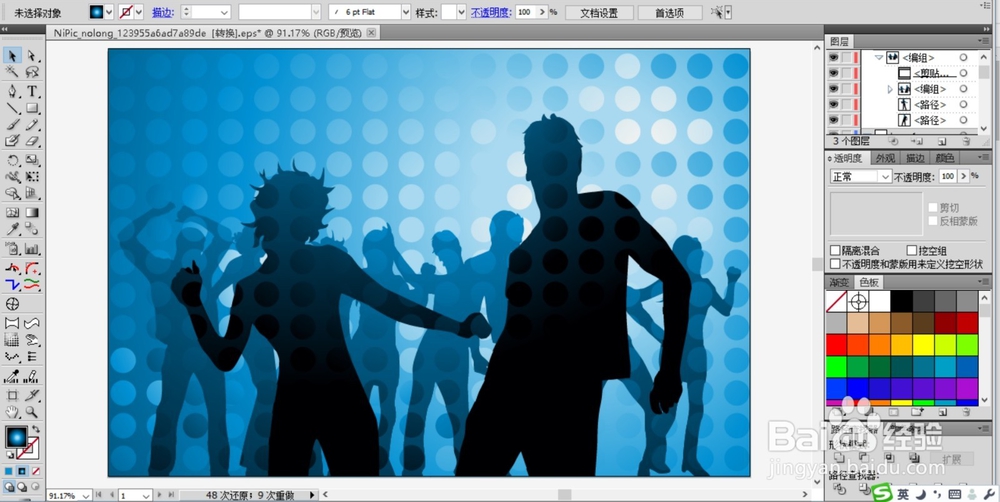Enable the 隔离混合 checkbox
Image resolution: width=1000 pixels, height=502 pixels.
point(835,251)
